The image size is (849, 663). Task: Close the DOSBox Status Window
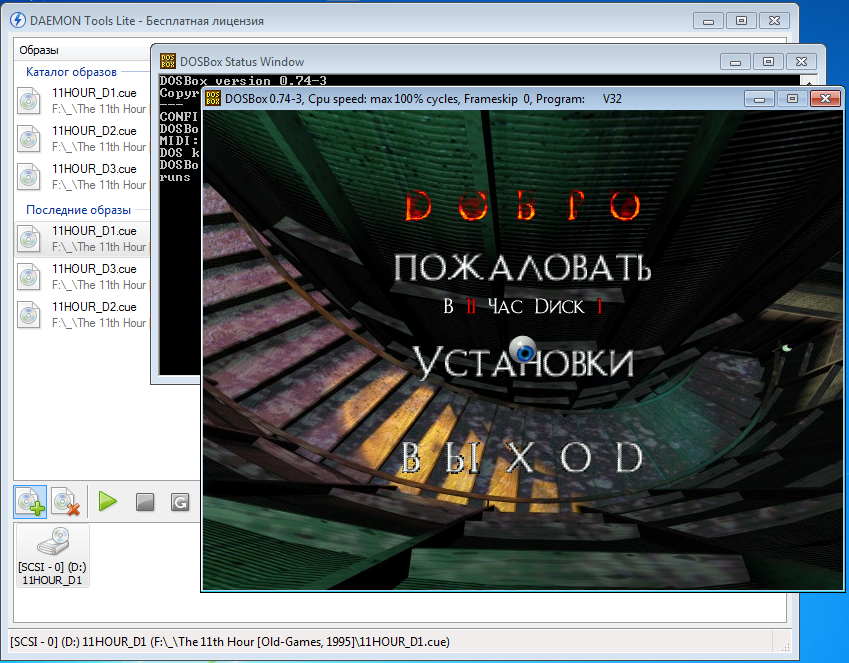[801, 62]
